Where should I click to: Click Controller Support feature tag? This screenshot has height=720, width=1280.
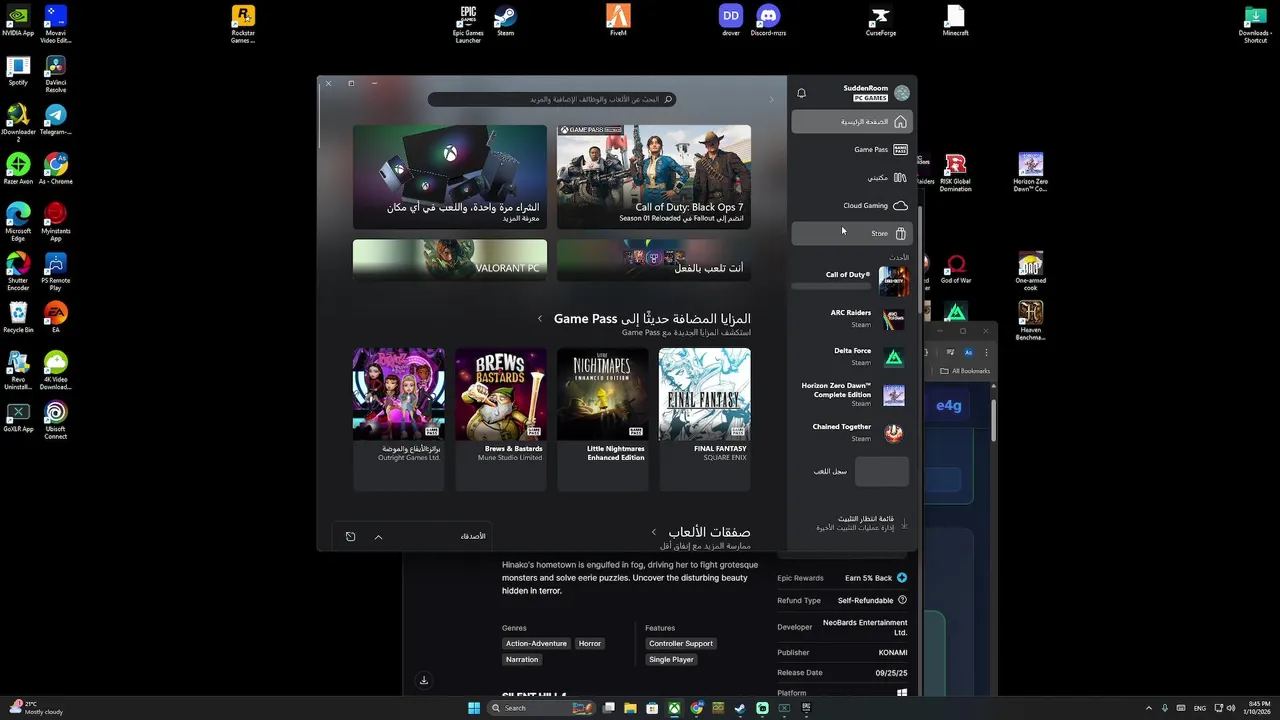(680, 643)
